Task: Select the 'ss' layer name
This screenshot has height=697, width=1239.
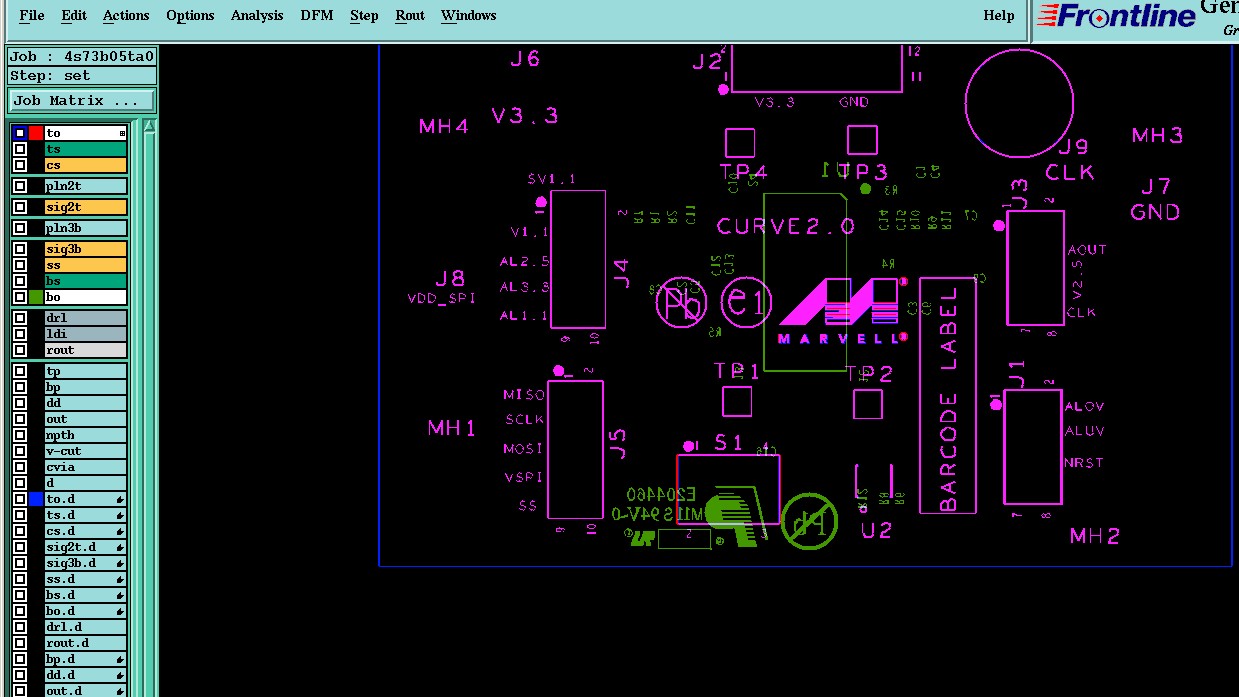Action: coord(85,265)
